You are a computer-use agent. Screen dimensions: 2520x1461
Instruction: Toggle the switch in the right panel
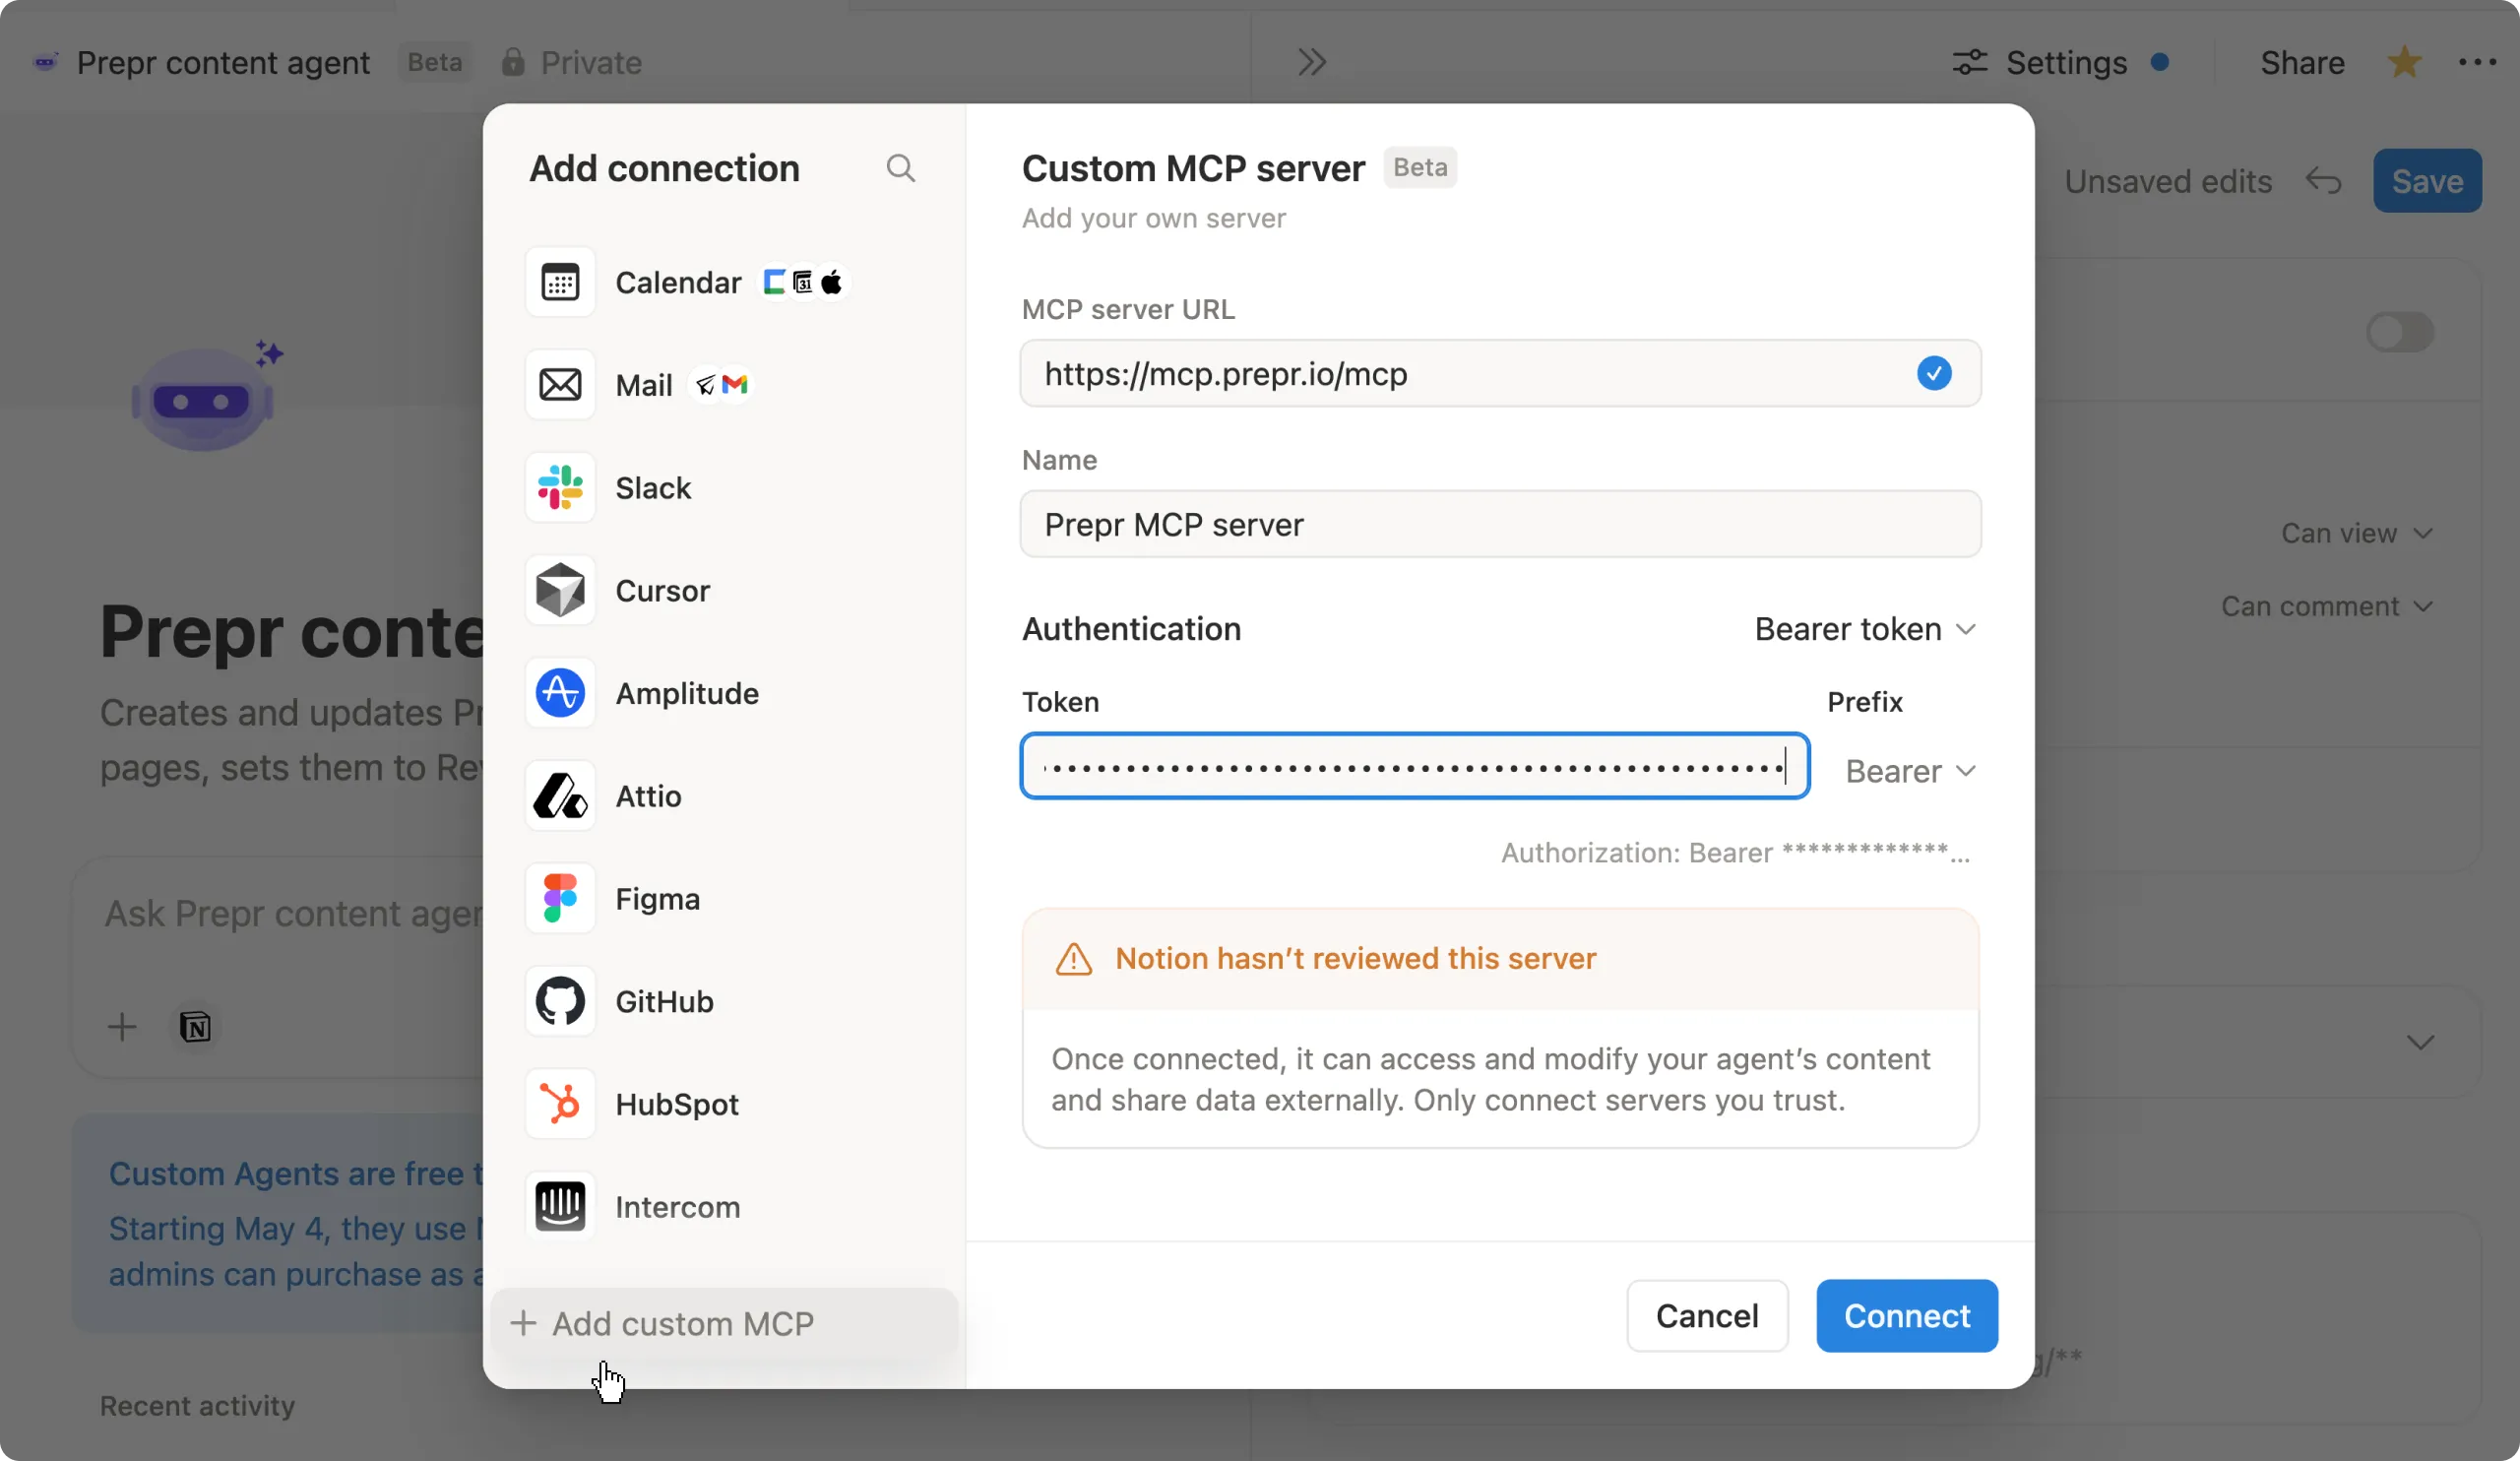(2400, 332)
